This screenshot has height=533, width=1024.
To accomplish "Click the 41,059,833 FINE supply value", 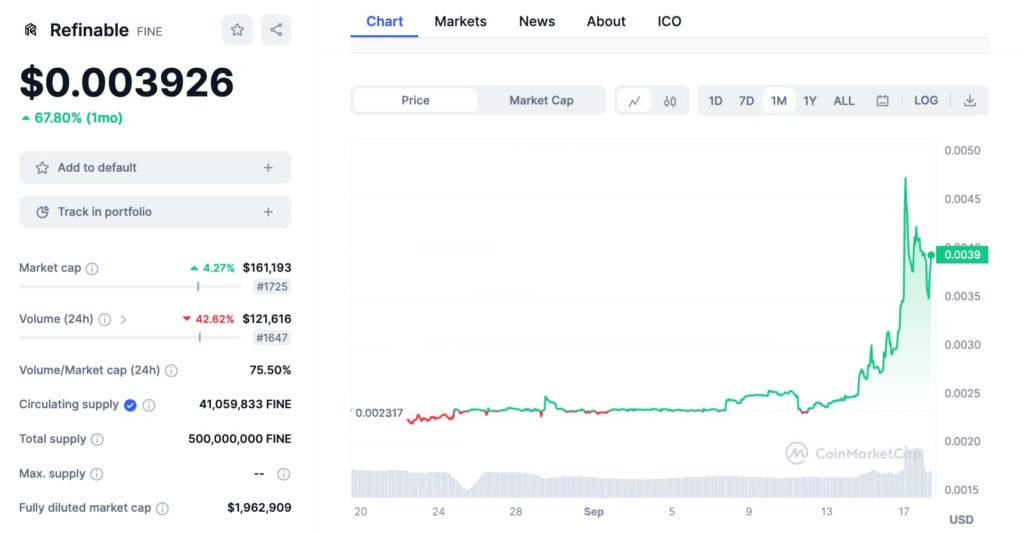I will tap(245, 404).
